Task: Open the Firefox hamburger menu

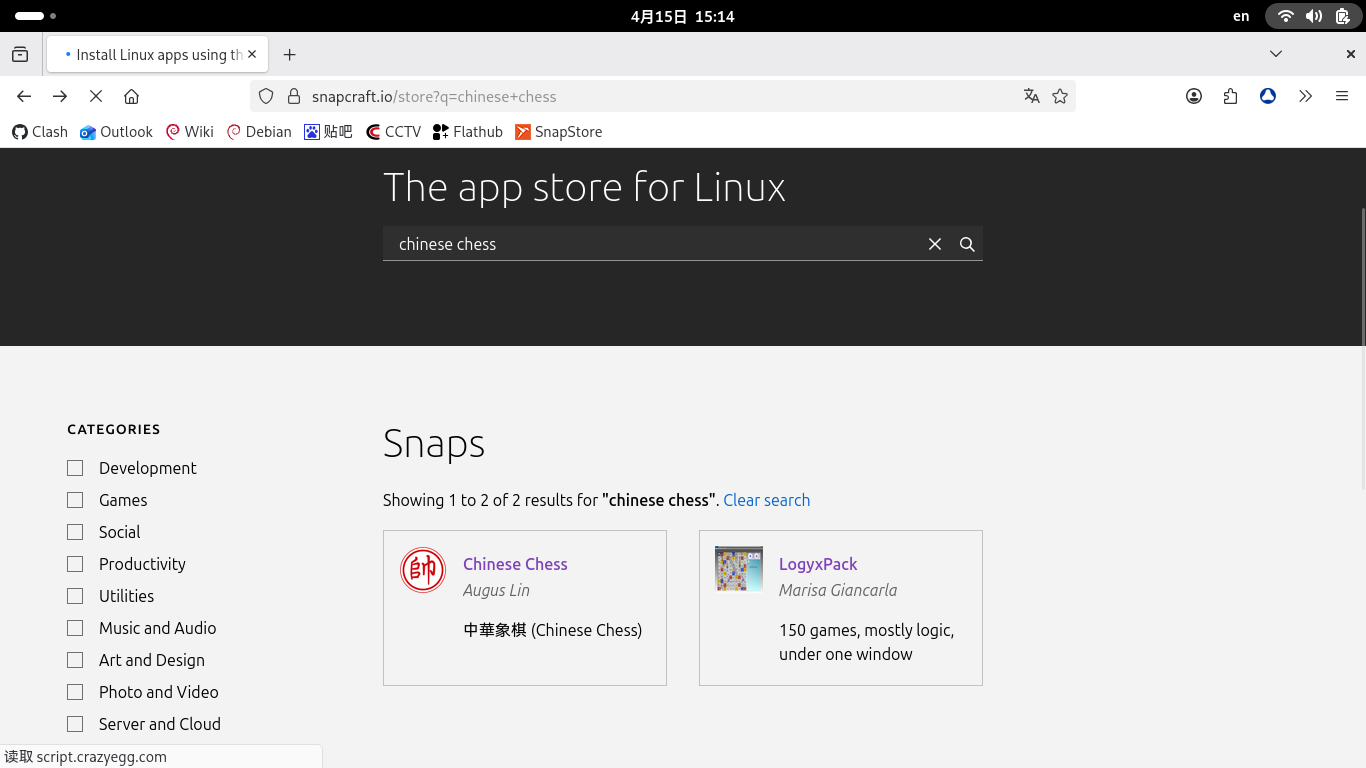Action: pyautogui.click(x=1342, y=96)
